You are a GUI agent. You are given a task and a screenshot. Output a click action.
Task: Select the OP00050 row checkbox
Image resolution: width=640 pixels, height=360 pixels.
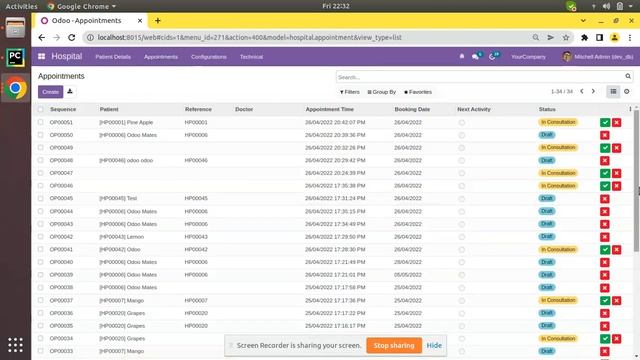(40, 135)
